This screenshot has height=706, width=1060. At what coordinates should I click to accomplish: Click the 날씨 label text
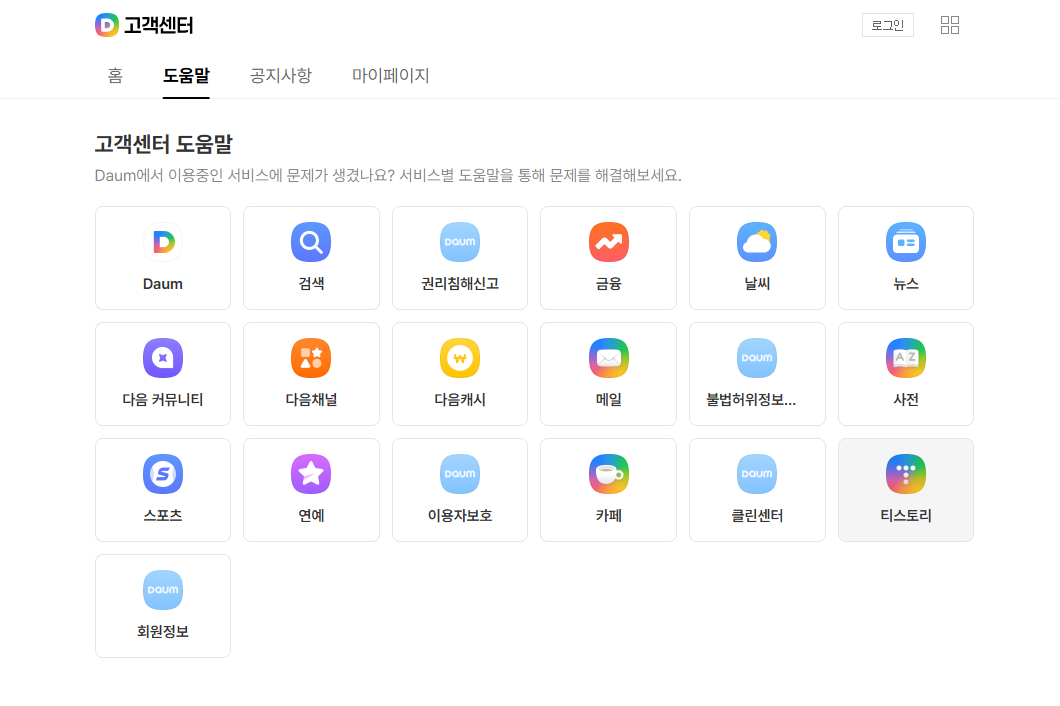coord(757,284)
